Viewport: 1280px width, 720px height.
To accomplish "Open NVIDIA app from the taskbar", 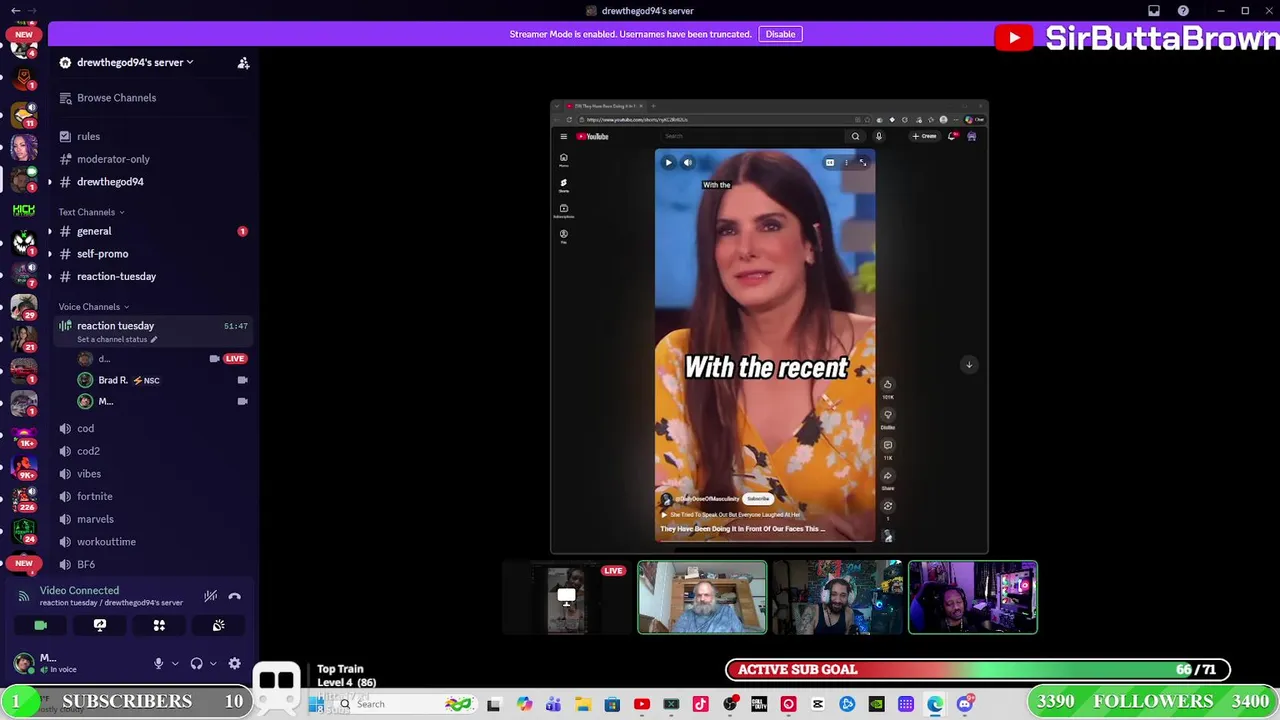I will click(876, 705).
